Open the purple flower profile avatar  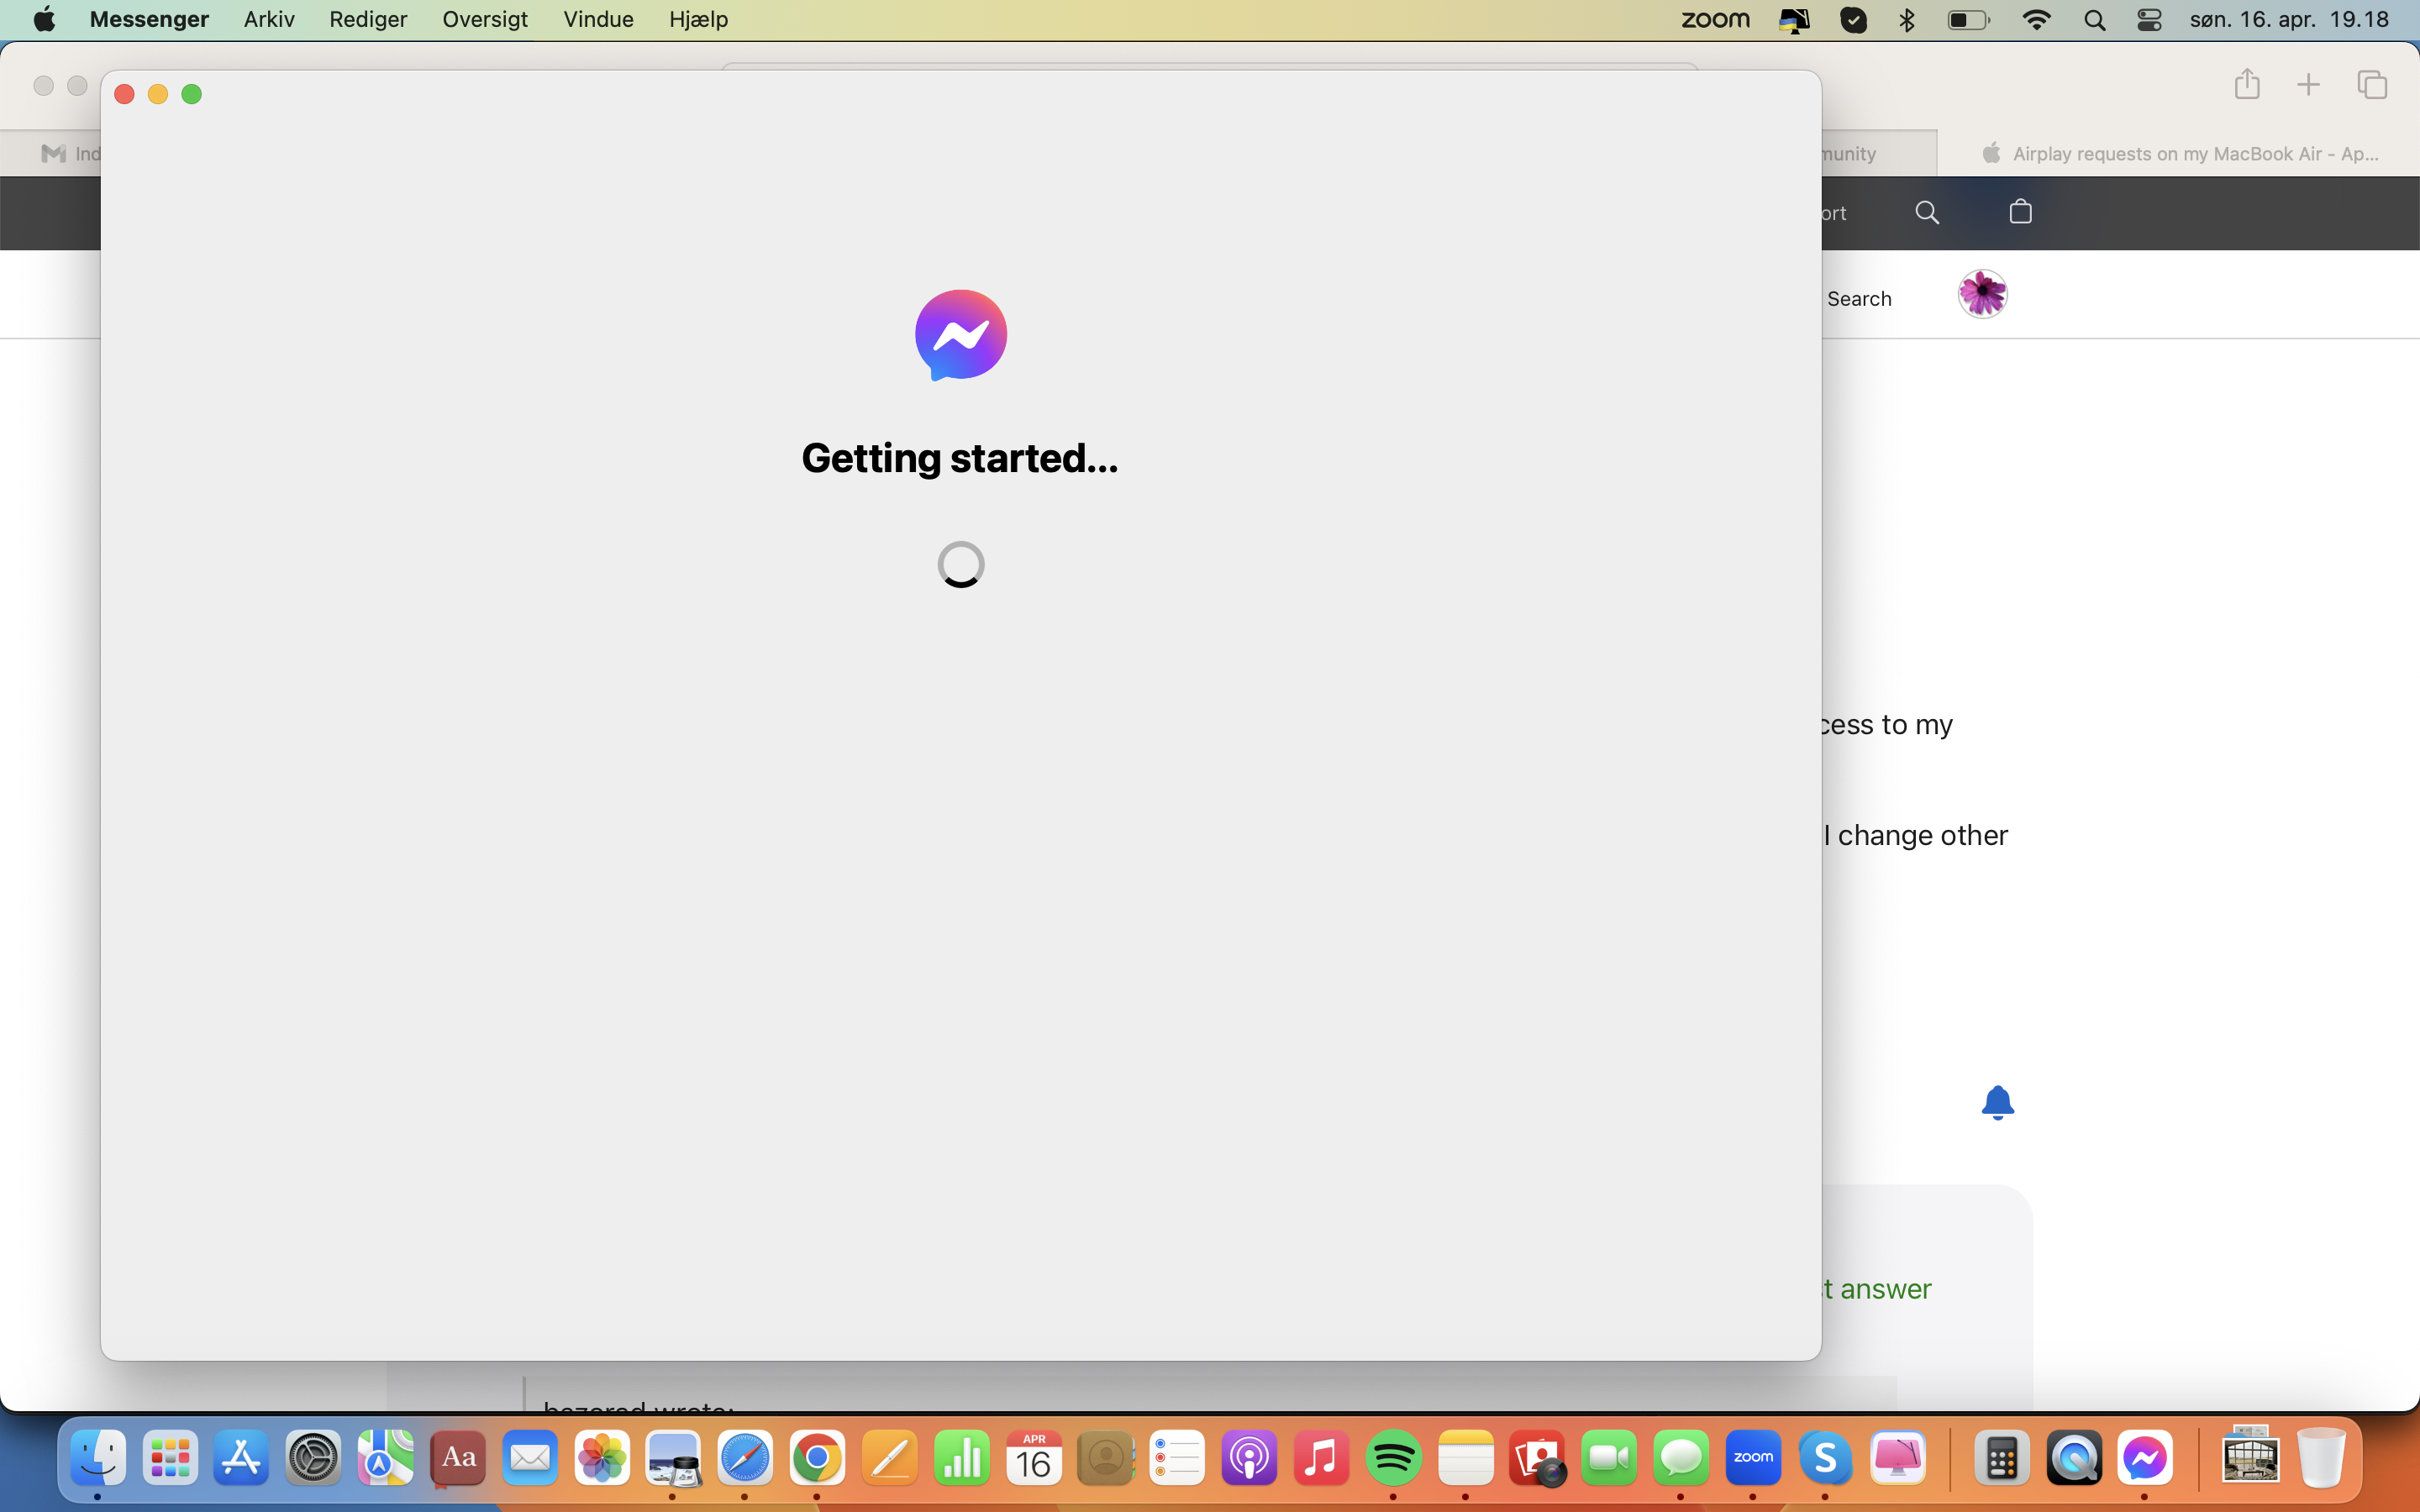point(1982,294)
